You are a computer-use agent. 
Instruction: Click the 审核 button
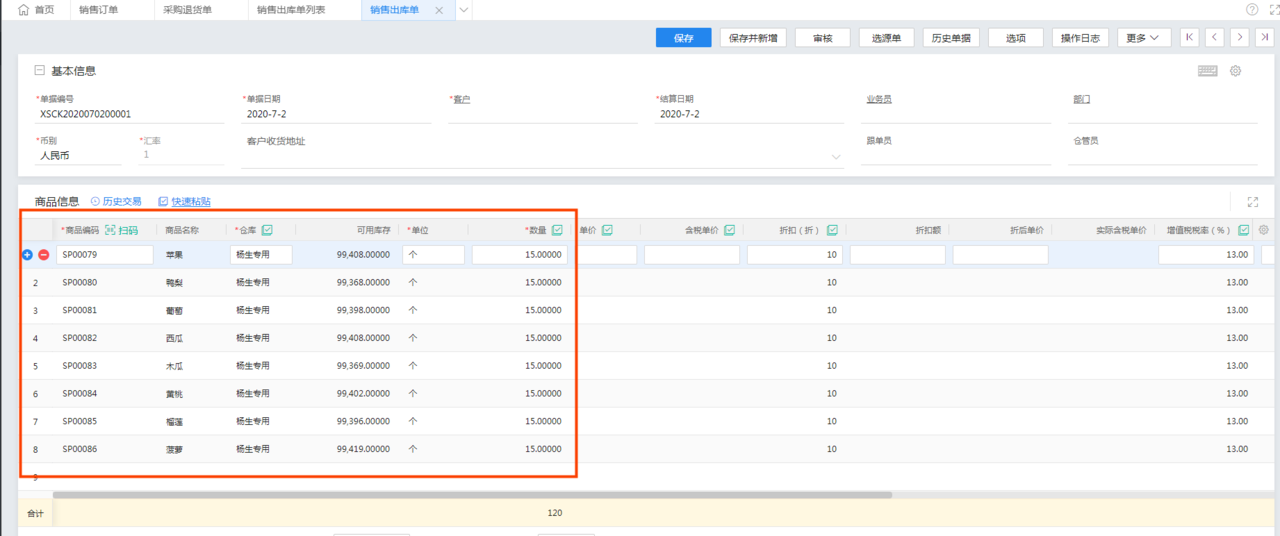pos(823,38)
